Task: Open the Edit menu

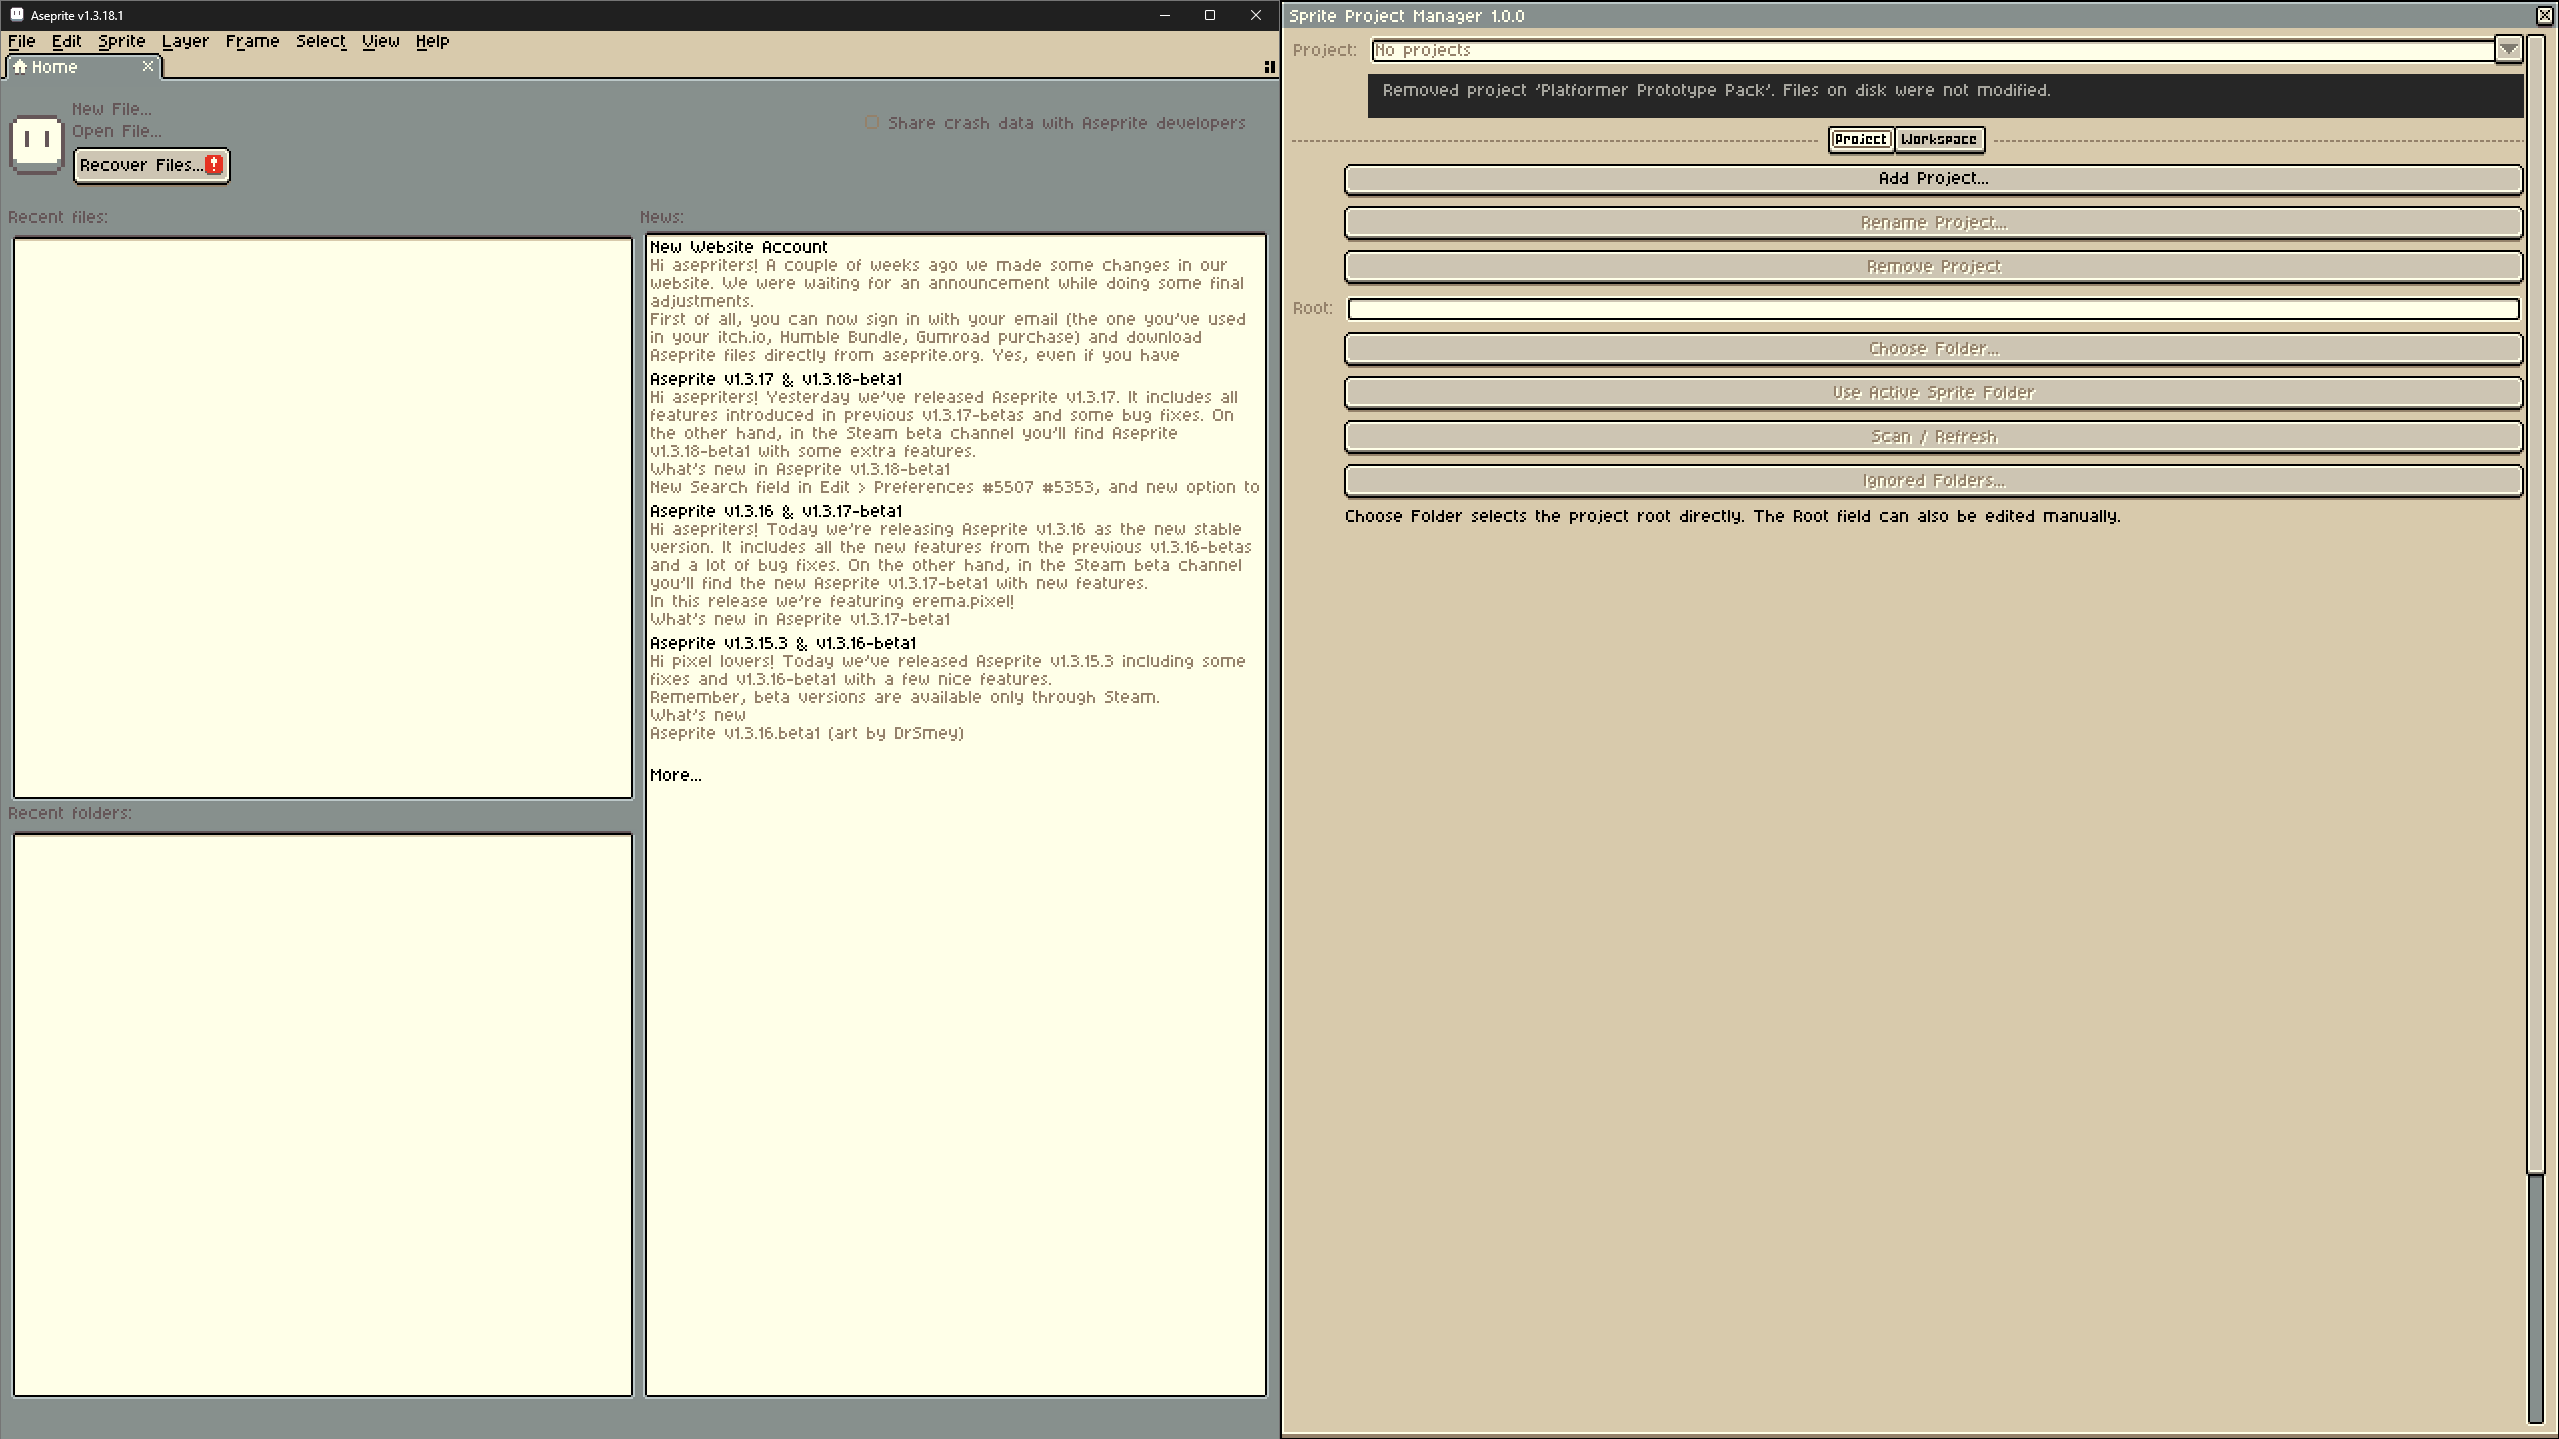Action: 67,41
